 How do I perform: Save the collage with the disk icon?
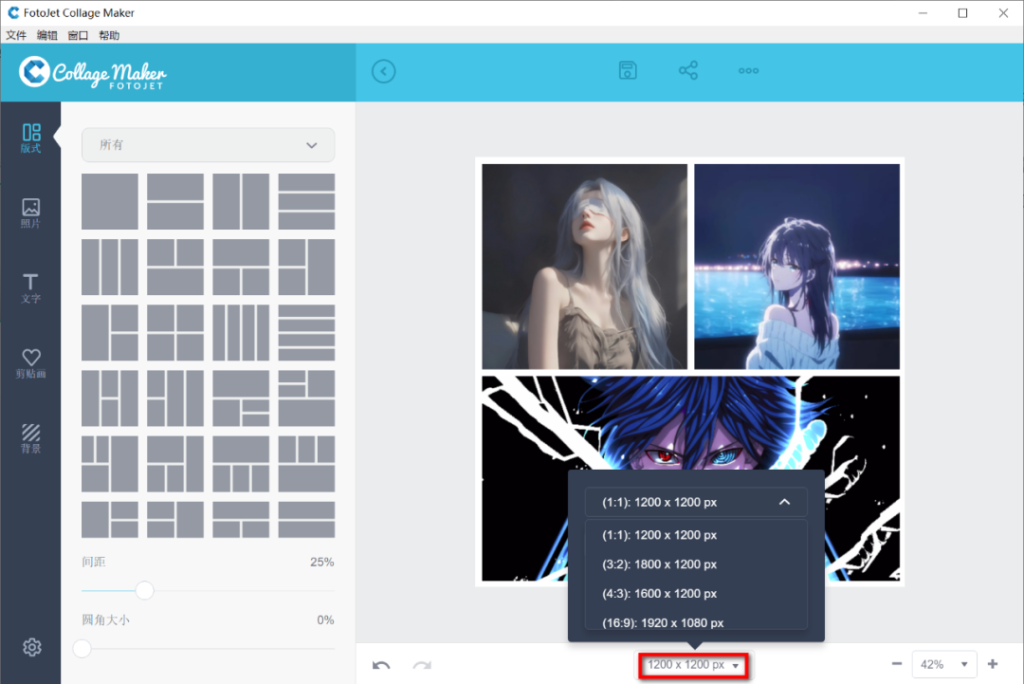[628, 71]
